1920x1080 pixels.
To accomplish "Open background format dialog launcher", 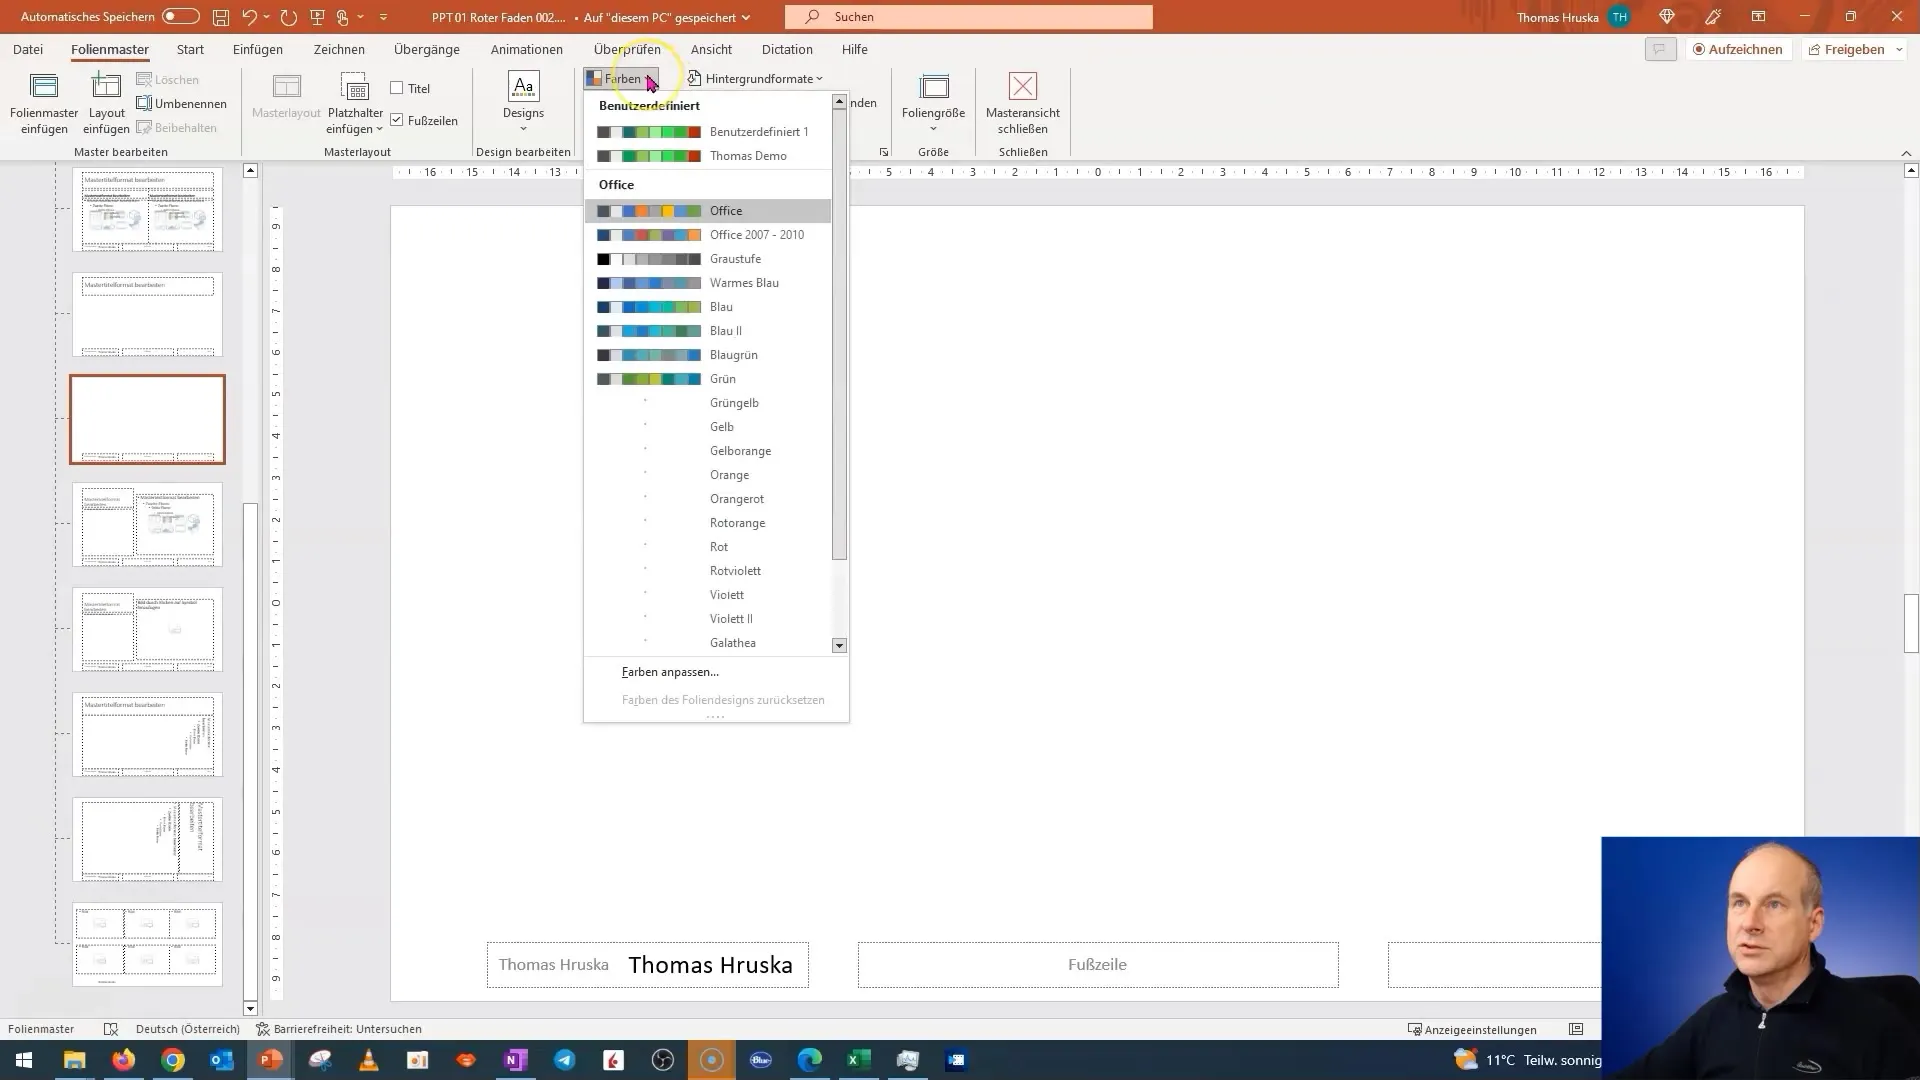I will tap(884, 152).
